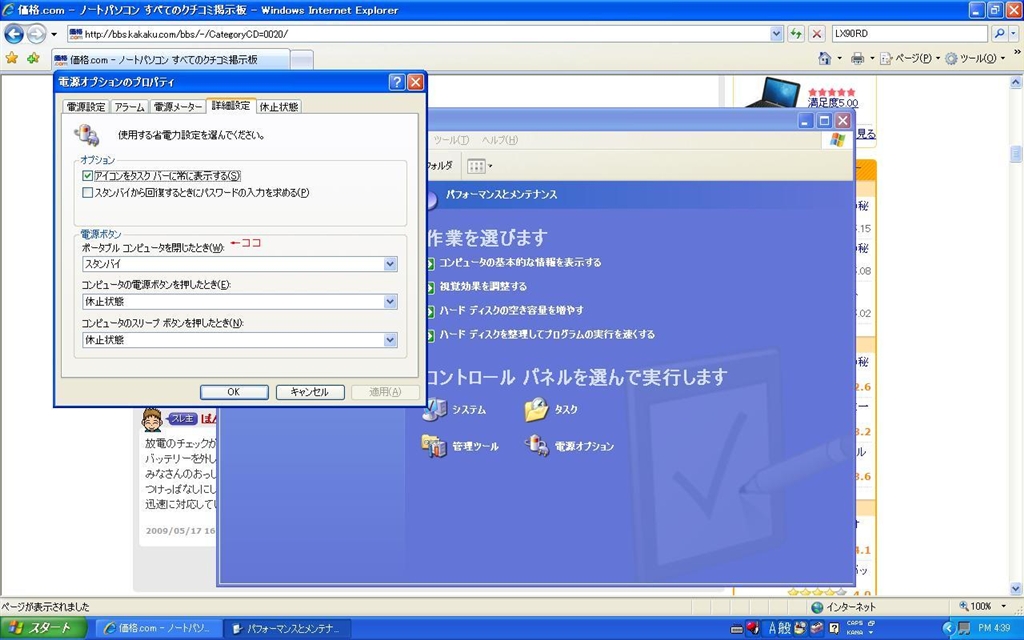Click the Windows スタート button
This screenshot has width=1024, height=640.
point(42,628)
